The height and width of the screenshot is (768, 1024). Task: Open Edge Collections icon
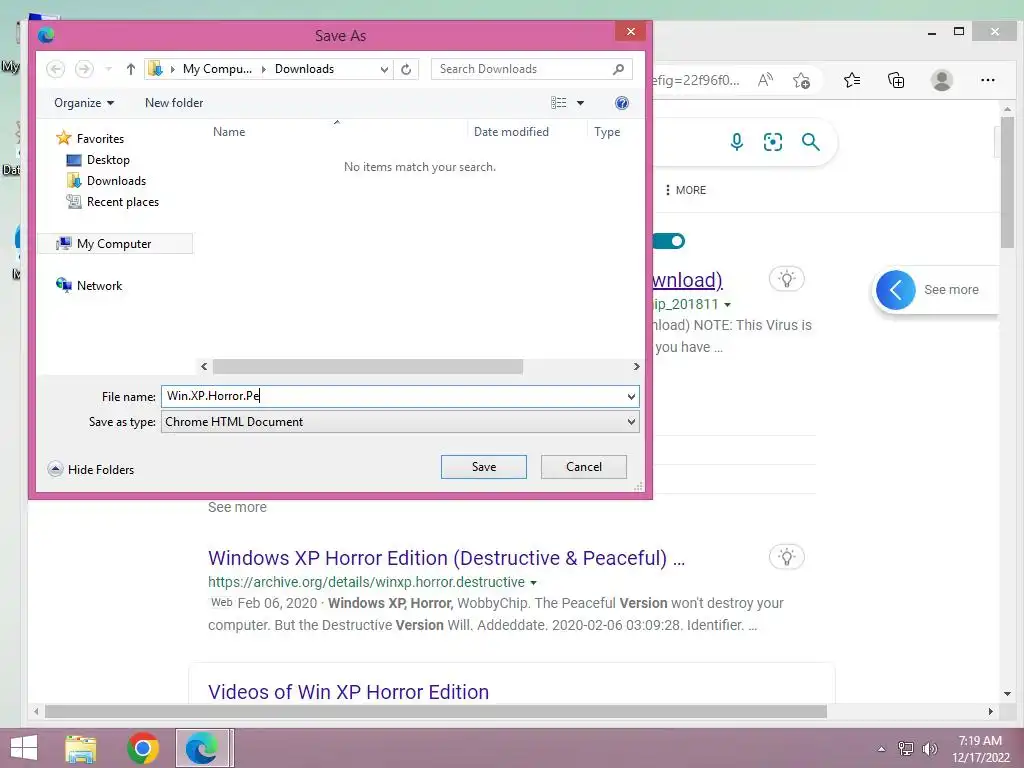pos(896,80)
